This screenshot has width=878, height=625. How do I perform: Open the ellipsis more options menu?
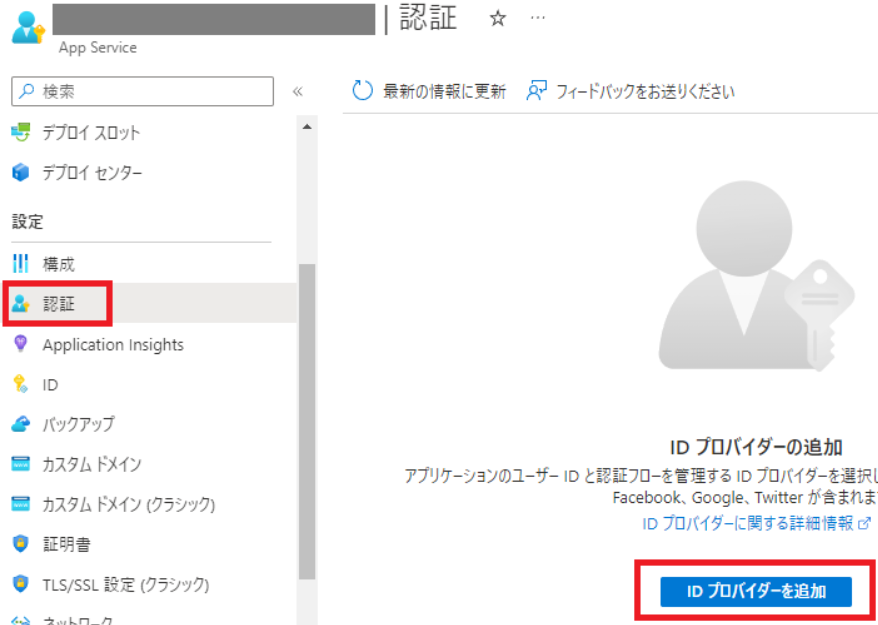click(x=538, y=20)
